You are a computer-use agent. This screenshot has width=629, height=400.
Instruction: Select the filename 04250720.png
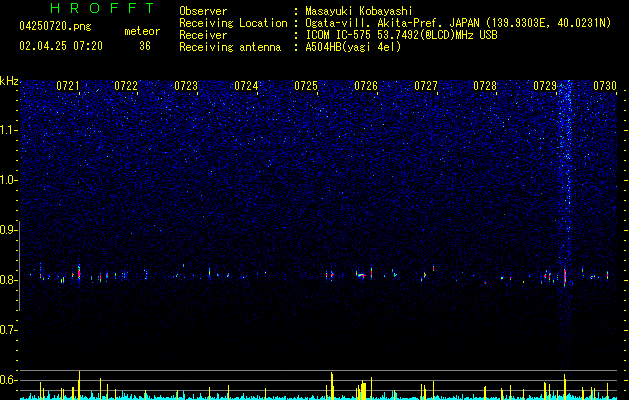point(55,26)
